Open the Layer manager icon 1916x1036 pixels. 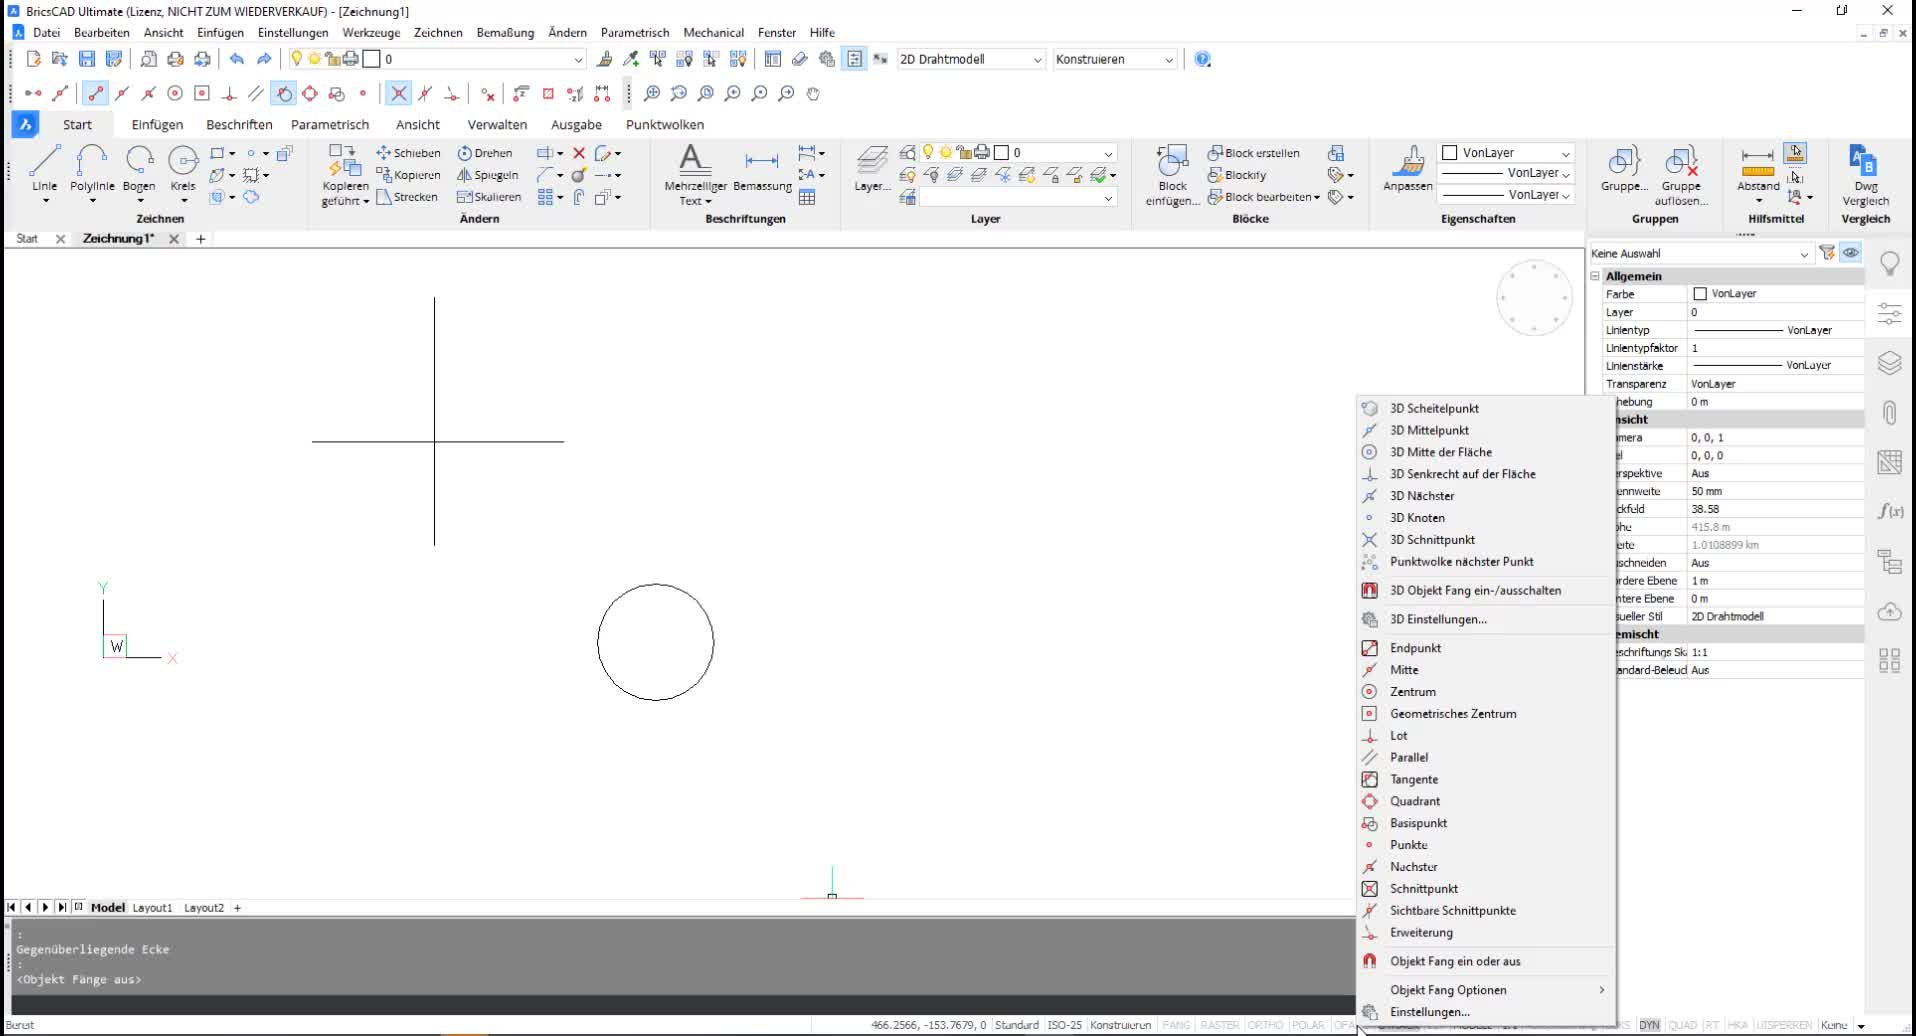[872, 168]
